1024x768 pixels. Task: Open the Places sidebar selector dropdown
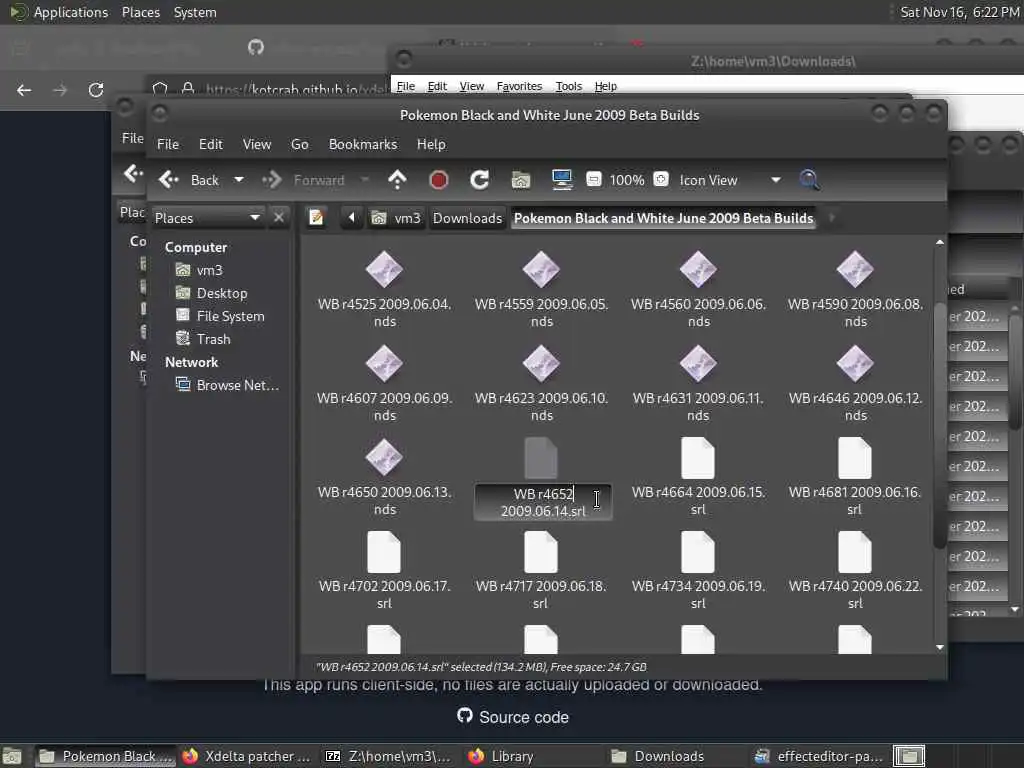[x=207, y=217]
